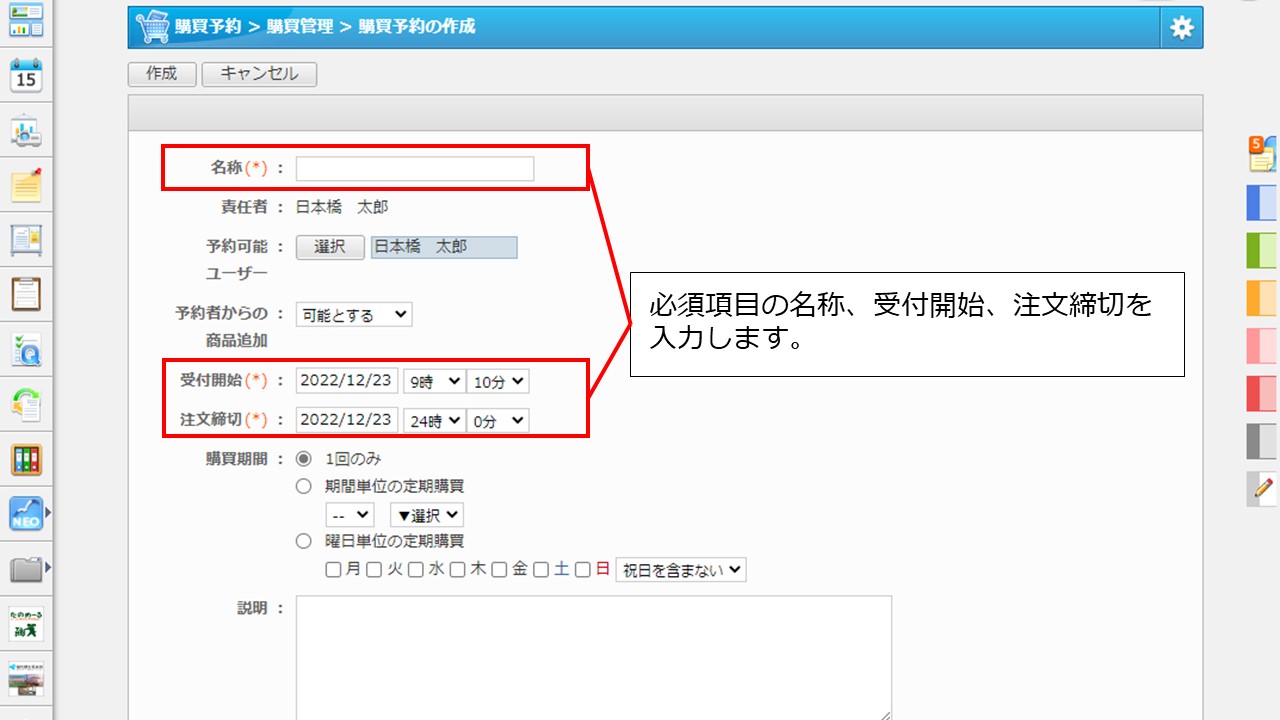Check the 火 weekday checkbox
This screenshot has width=1280, height=720.
pos(374,570)
